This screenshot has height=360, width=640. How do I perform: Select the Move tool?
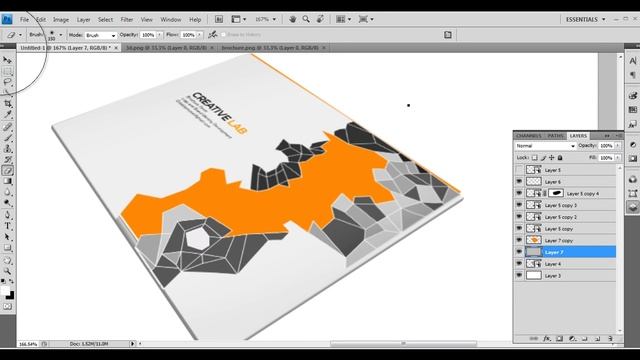(x=7, y=60)
